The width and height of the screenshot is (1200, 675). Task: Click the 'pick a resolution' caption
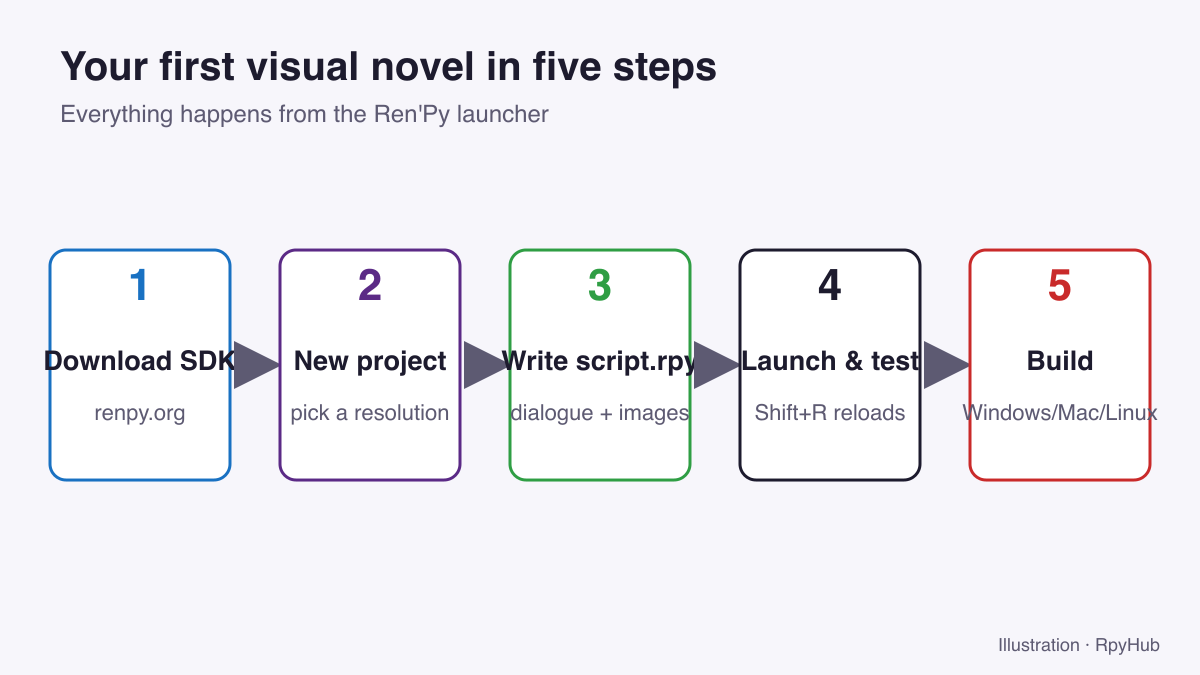pyautogui.click(x=370, y=412)
